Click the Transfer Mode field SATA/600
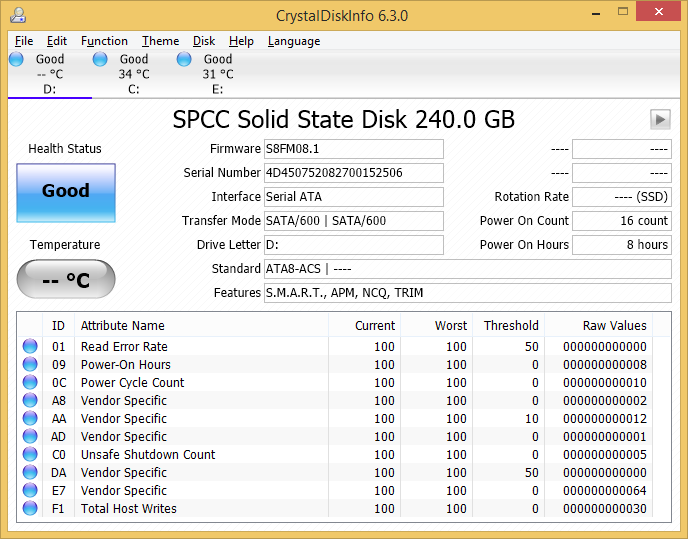This screenshot has height=539, width=688. coord(354,221)
